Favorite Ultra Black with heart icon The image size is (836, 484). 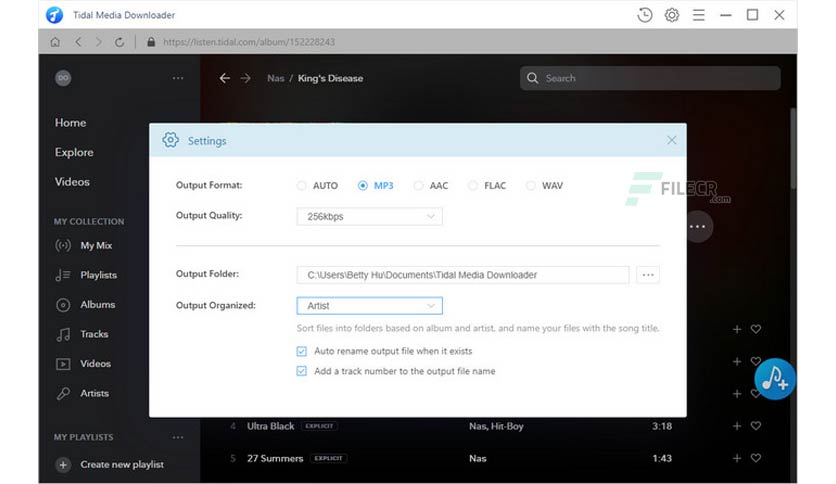point(756,426)
